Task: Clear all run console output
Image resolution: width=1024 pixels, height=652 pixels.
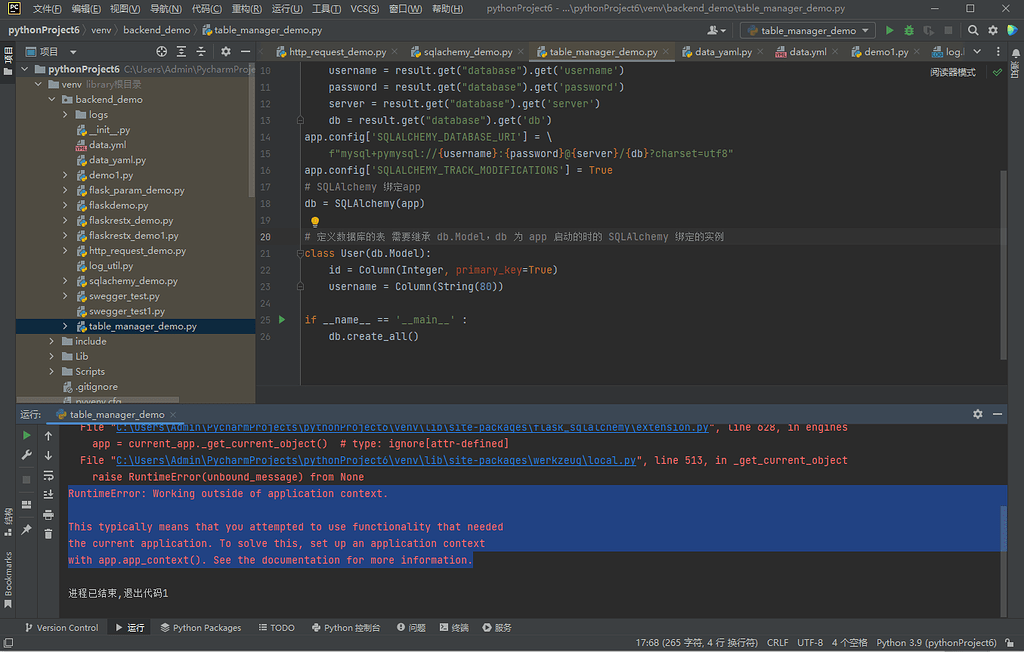Action: [x=48, y=534]
